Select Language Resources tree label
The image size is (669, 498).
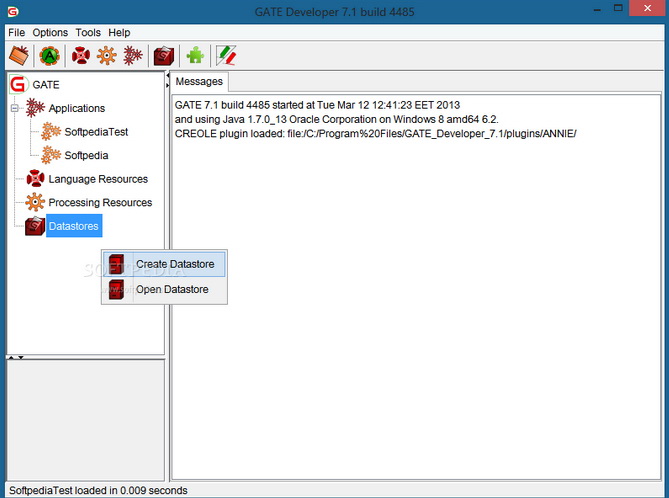(98, 179)
